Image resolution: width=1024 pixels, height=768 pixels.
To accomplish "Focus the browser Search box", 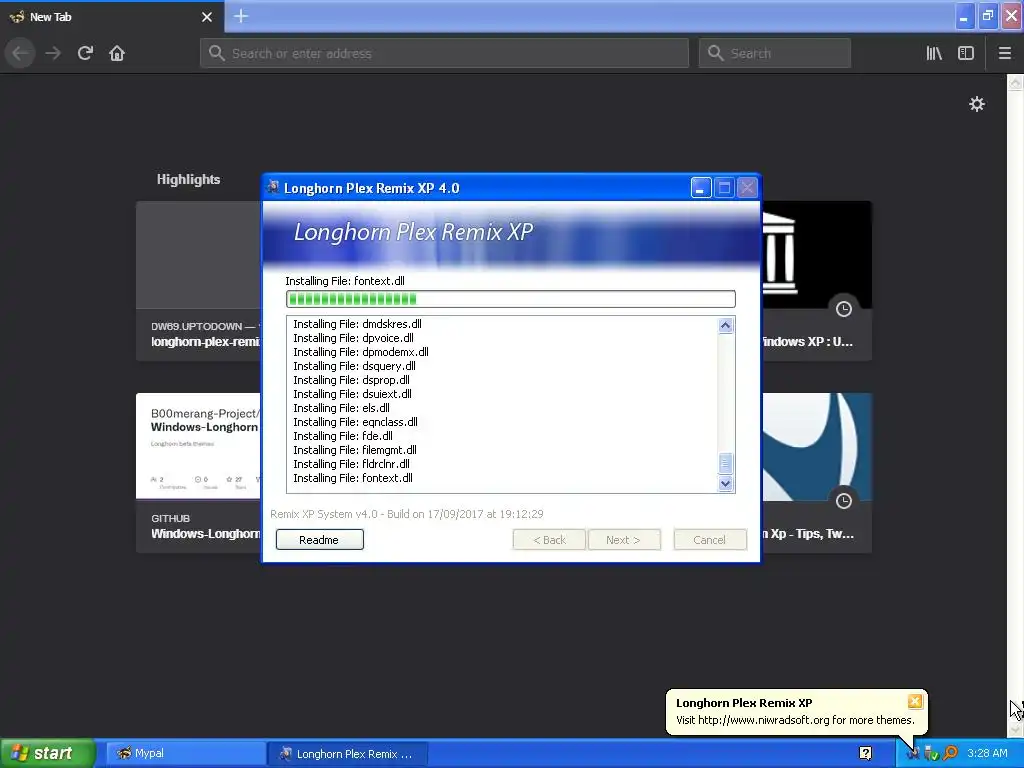I will pyautogui.click(x=775, y=53).
